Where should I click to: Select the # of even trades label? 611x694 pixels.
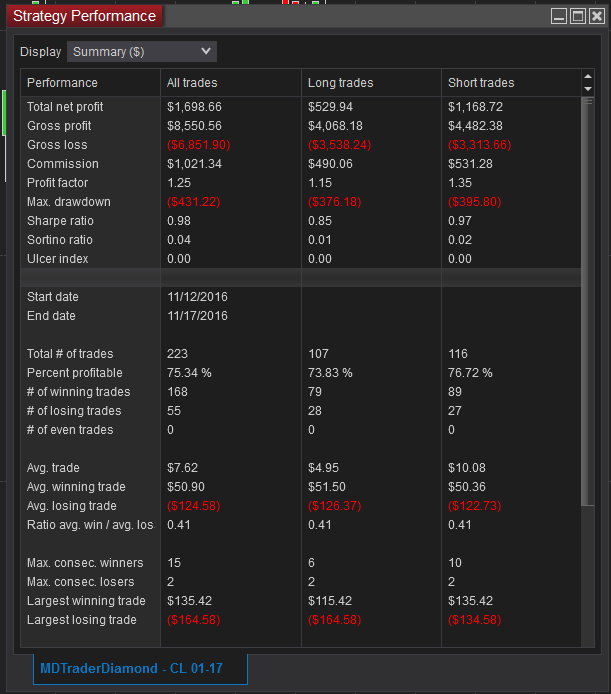(70, 430)
